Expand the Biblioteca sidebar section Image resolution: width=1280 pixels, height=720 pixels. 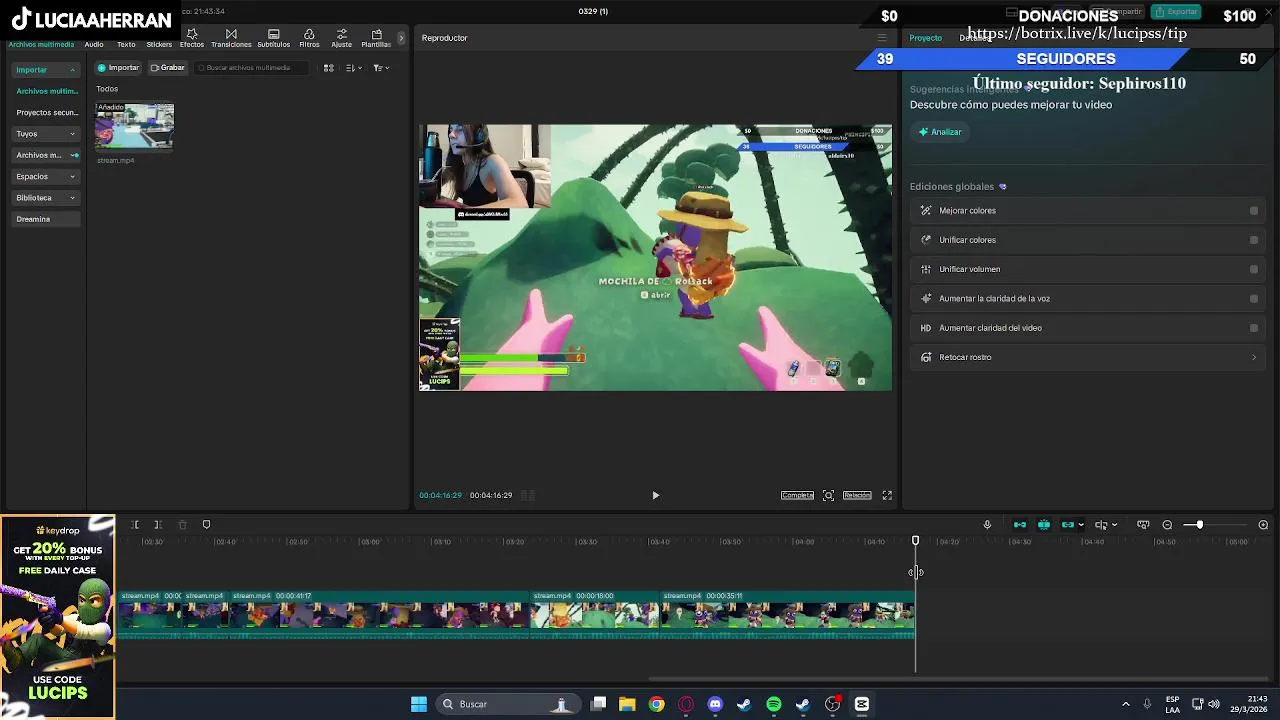[72, 198]
